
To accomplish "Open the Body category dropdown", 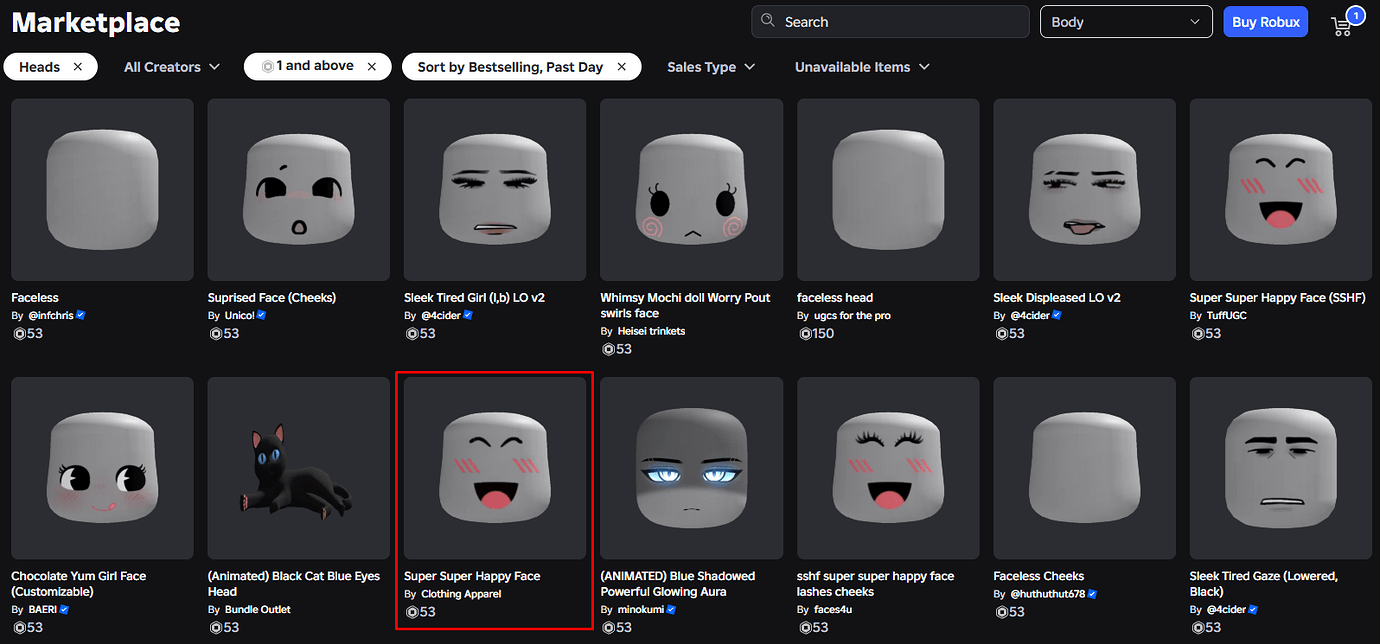I will point(1126,22).
